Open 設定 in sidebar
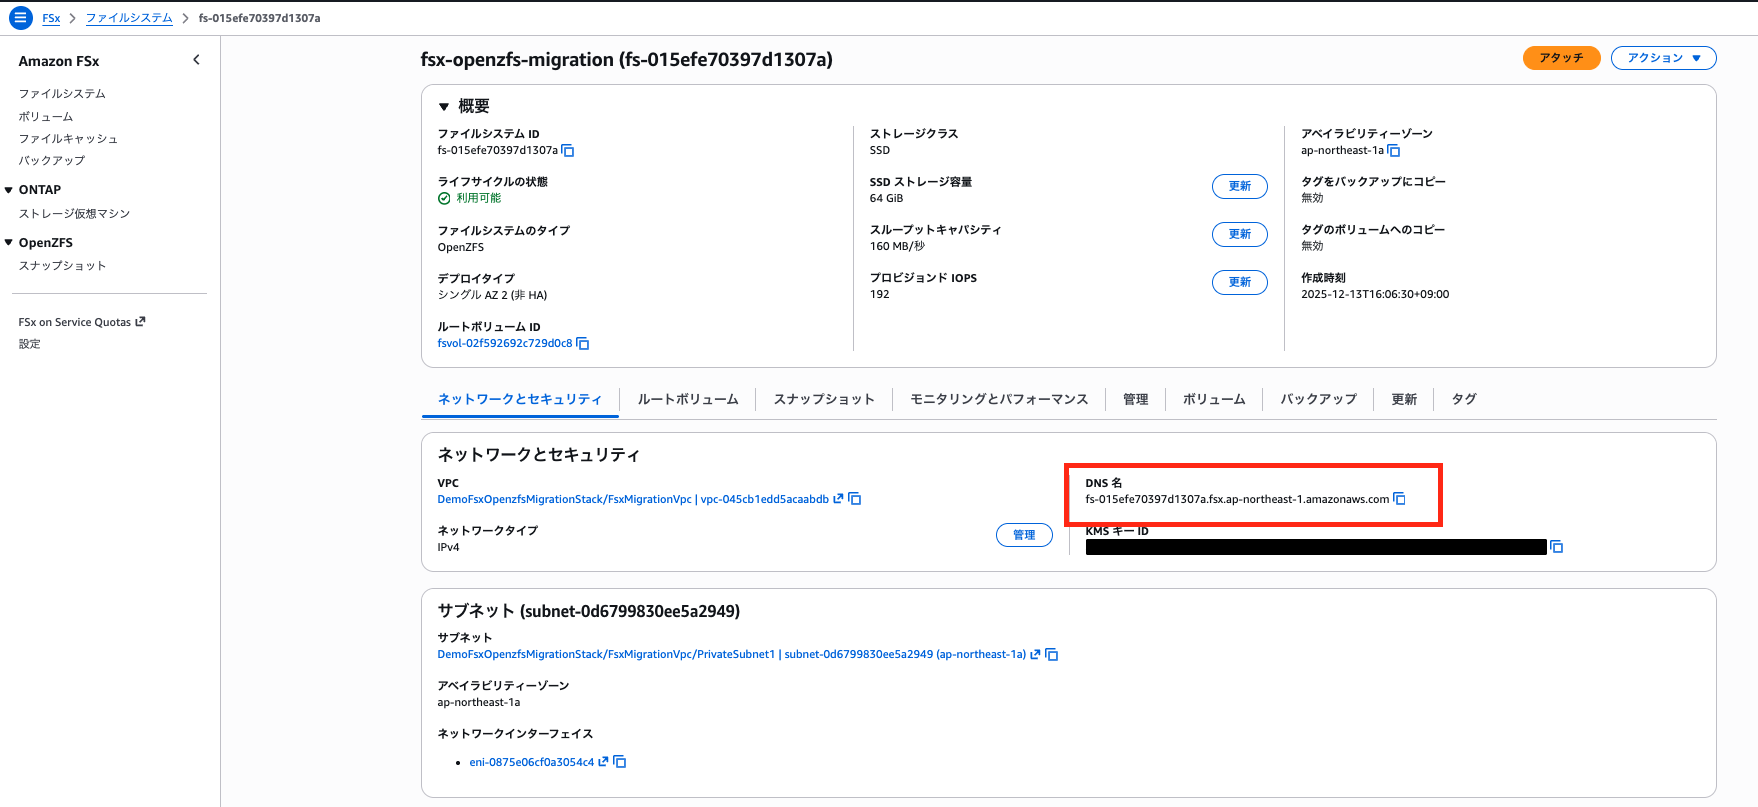The height and width of the screenshot is (807, 1758). (x=30, y=344)
